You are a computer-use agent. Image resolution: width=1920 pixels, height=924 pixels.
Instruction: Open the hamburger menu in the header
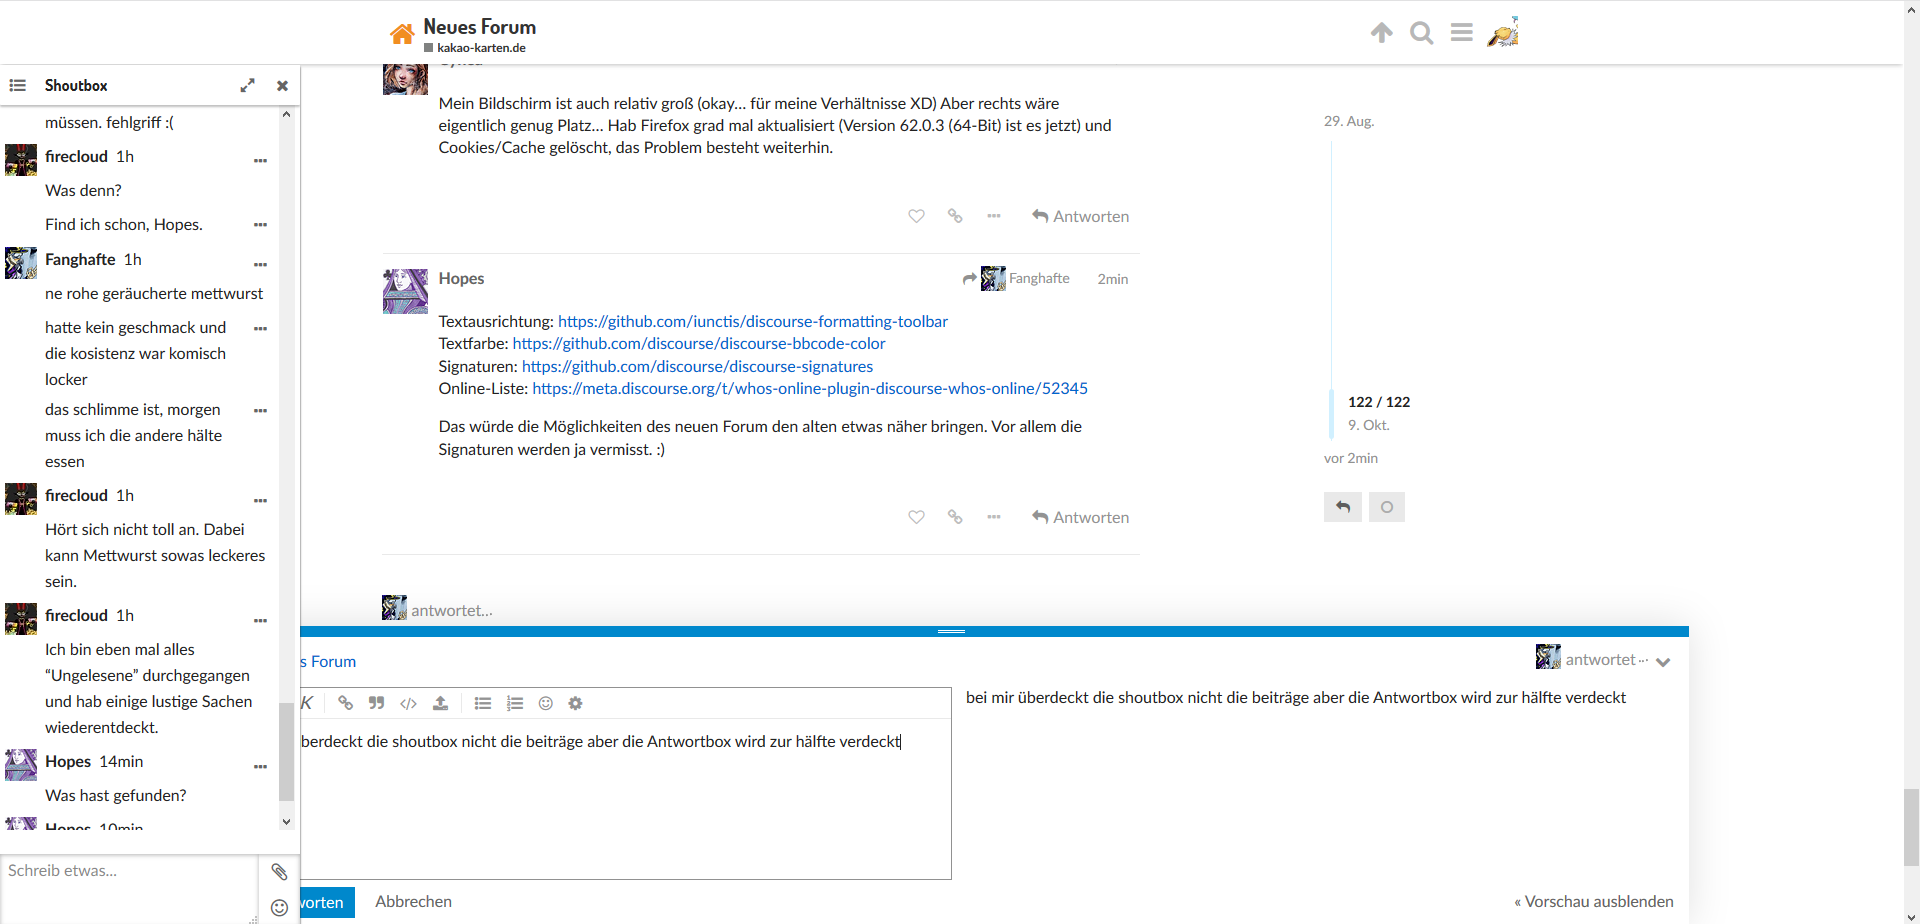click(x=1461, y=33)
